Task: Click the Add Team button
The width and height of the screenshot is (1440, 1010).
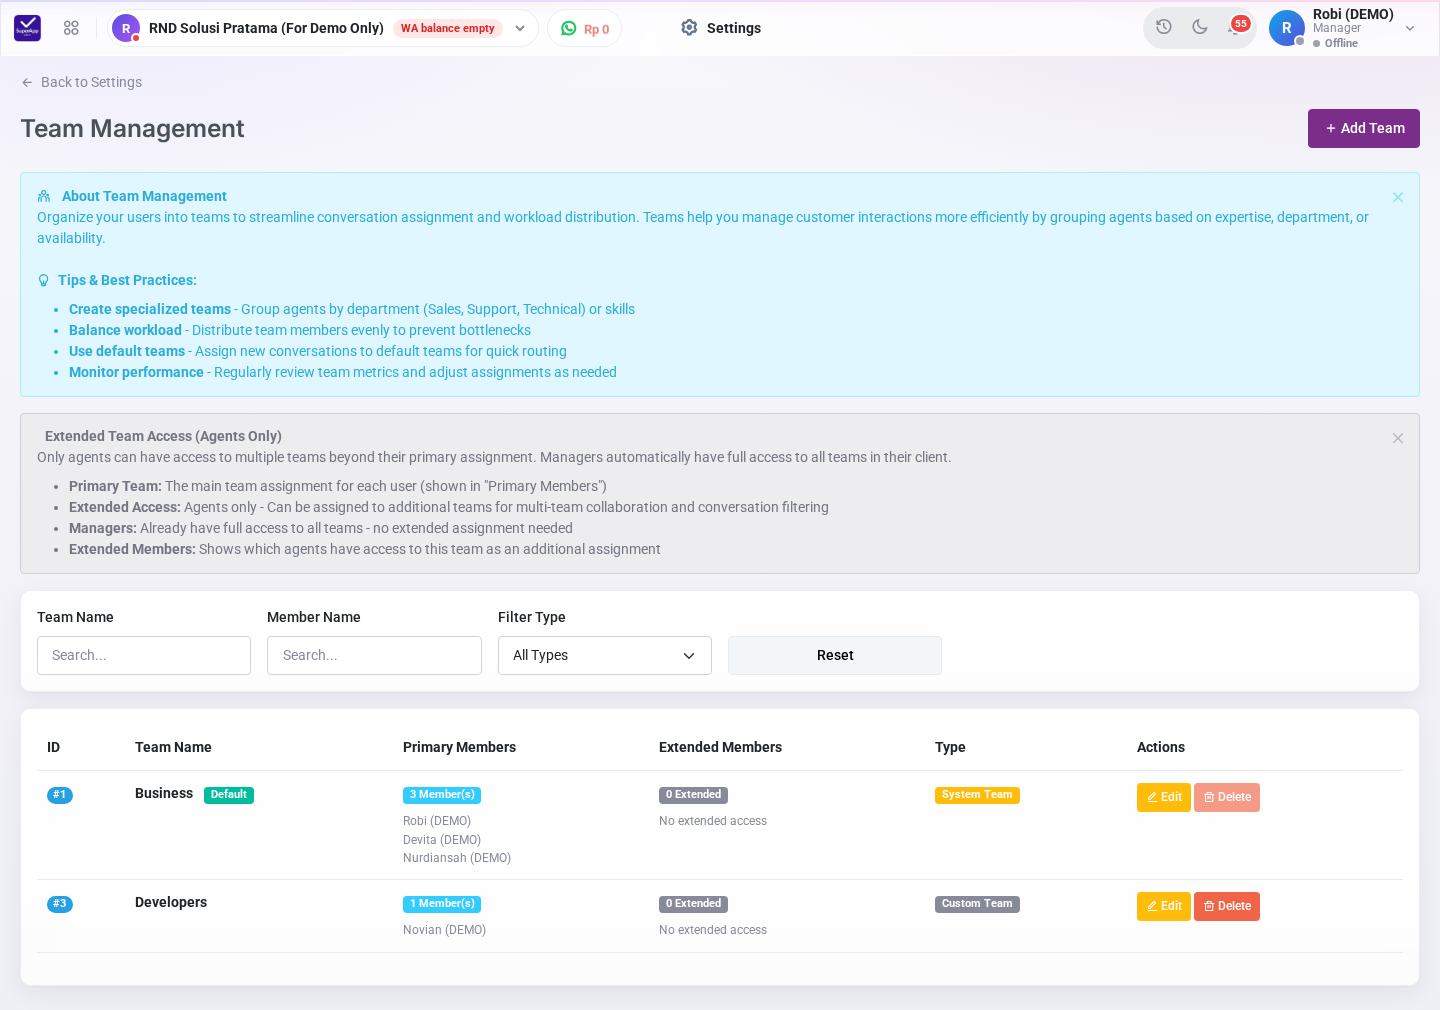Action: pos(1364,128)
